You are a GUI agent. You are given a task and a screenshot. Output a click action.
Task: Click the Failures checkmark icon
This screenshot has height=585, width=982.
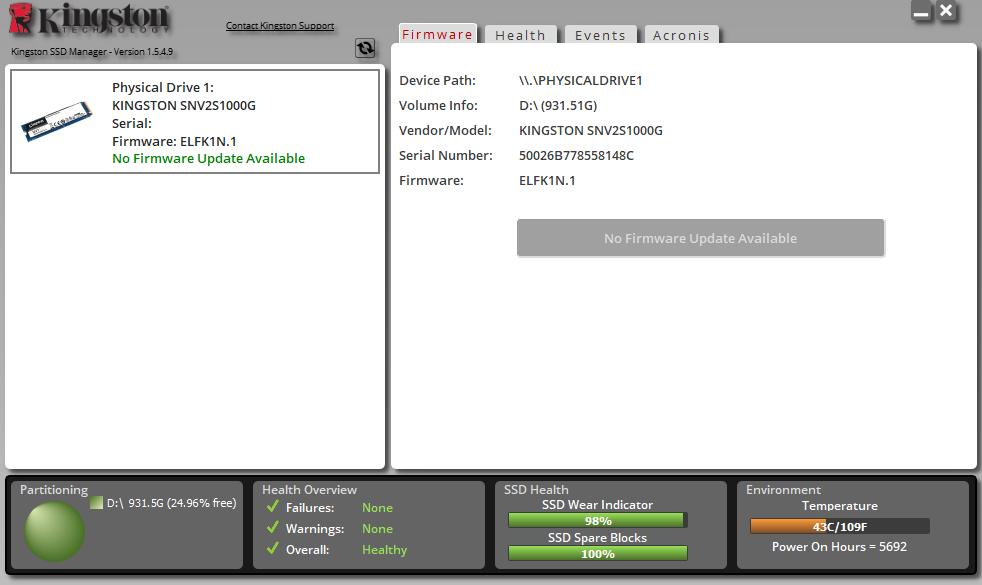click(272, 507)
